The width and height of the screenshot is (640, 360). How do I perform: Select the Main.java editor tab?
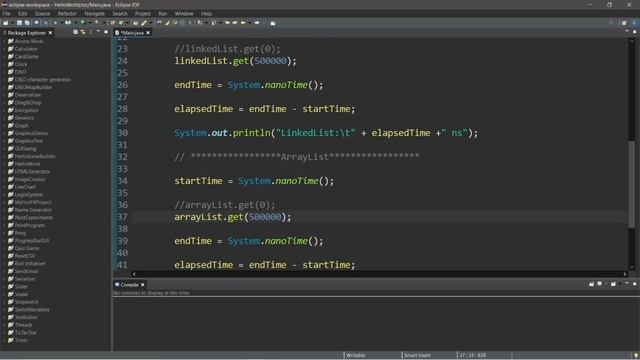click(x=132, y=33)
